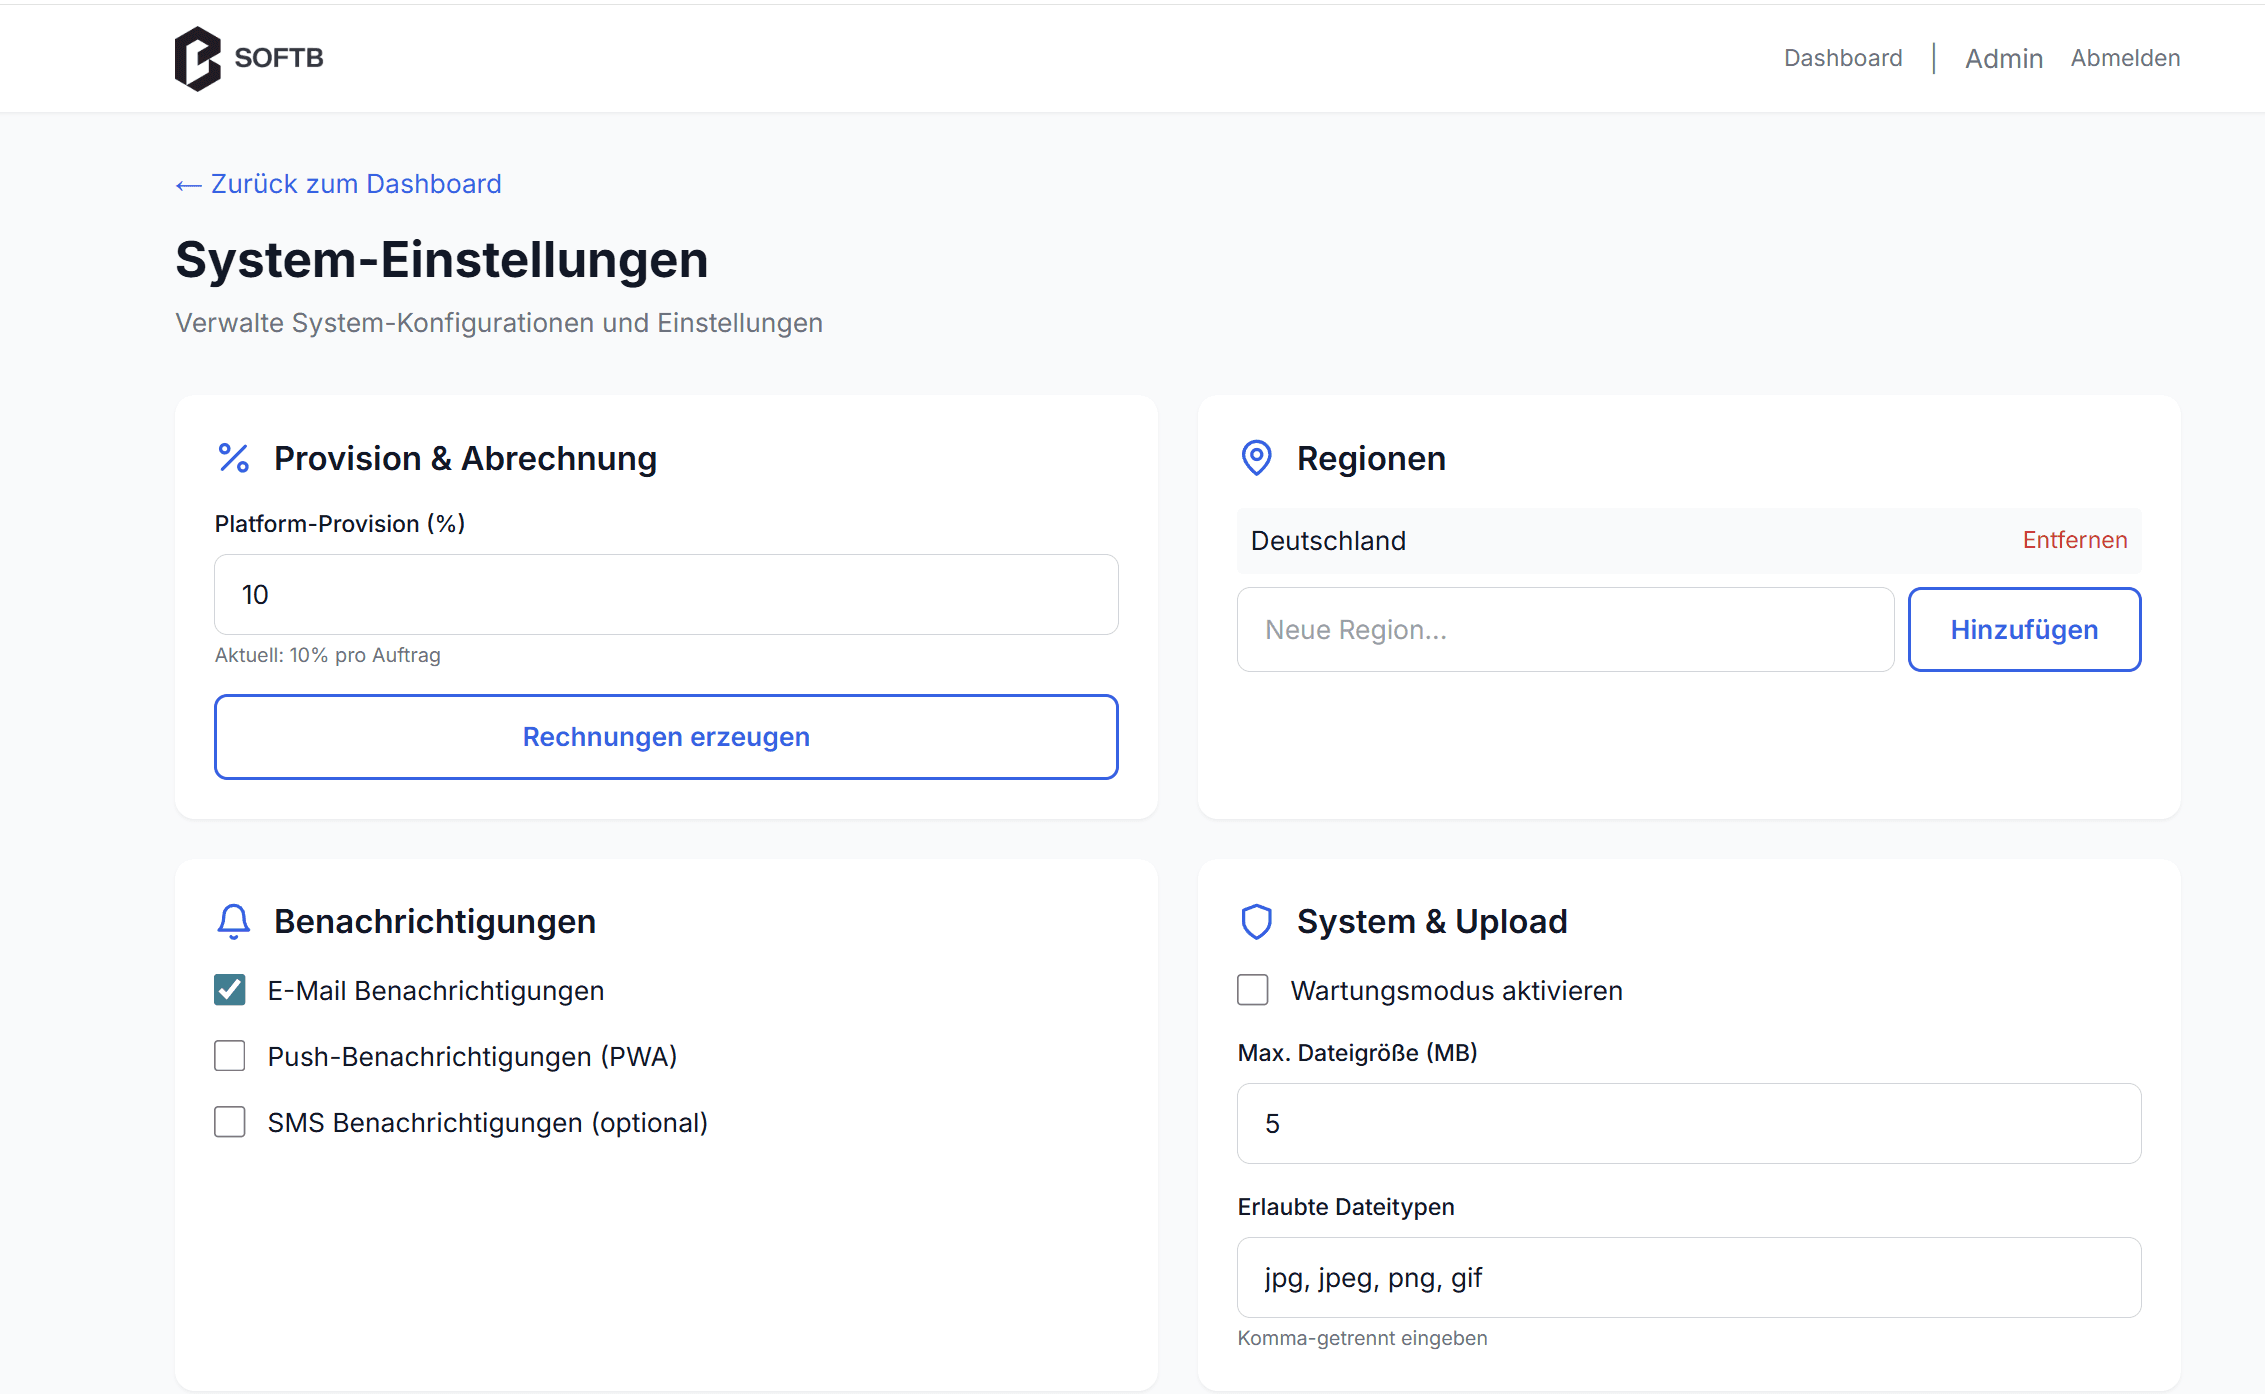The image size is (2265, 1394).
Task: Remove Deutschland via Entfernen
Action: (x=2074, y=540)
